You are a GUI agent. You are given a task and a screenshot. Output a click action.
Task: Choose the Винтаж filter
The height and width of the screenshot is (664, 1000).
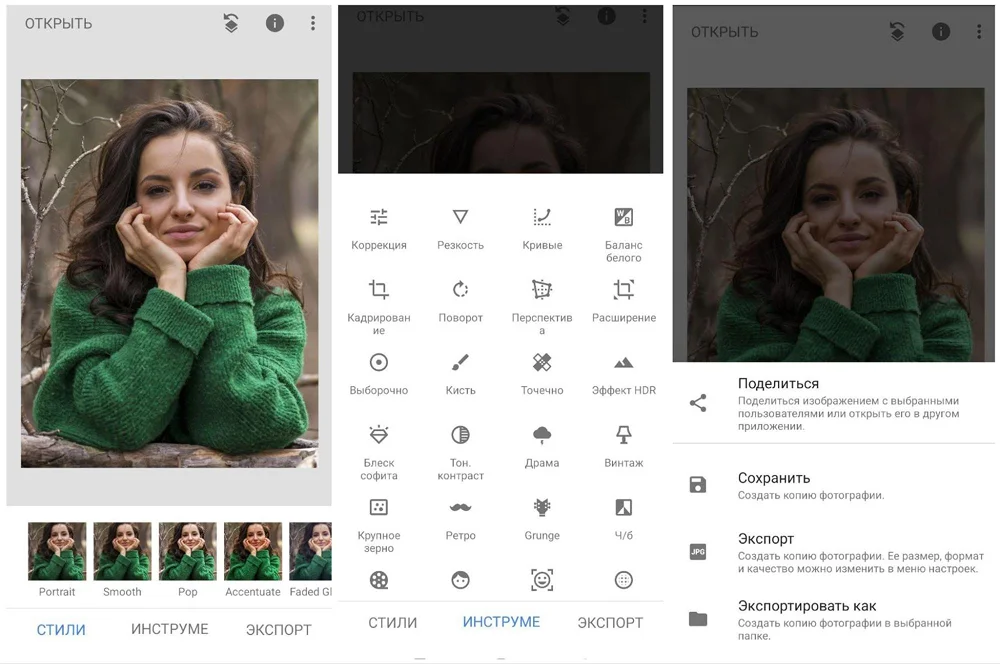pos(623,445)
